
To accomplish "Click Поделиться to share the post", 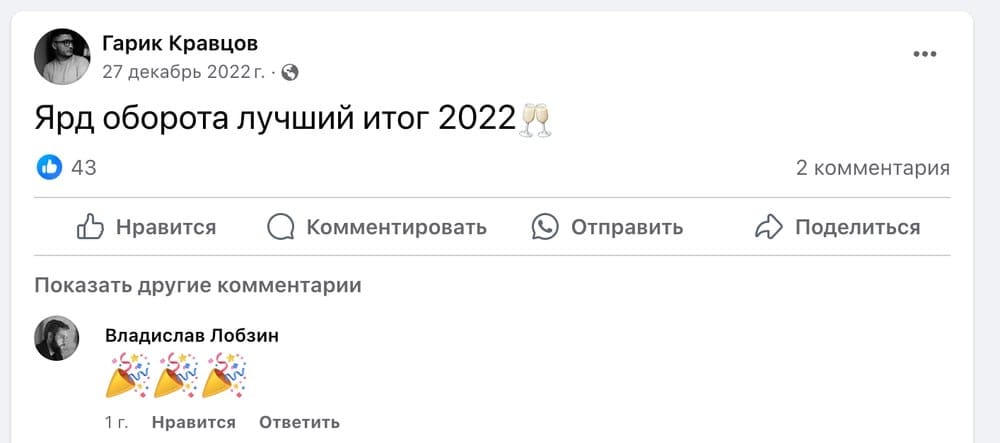I will [x=857, y=227].
